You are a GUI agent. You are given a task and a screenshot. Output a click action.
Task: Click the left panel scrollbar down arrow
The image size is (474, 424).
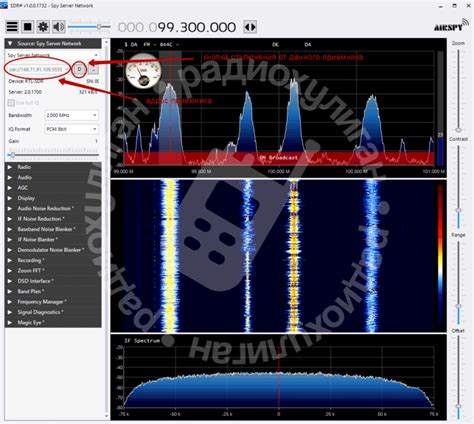click(x=106, y=416)
